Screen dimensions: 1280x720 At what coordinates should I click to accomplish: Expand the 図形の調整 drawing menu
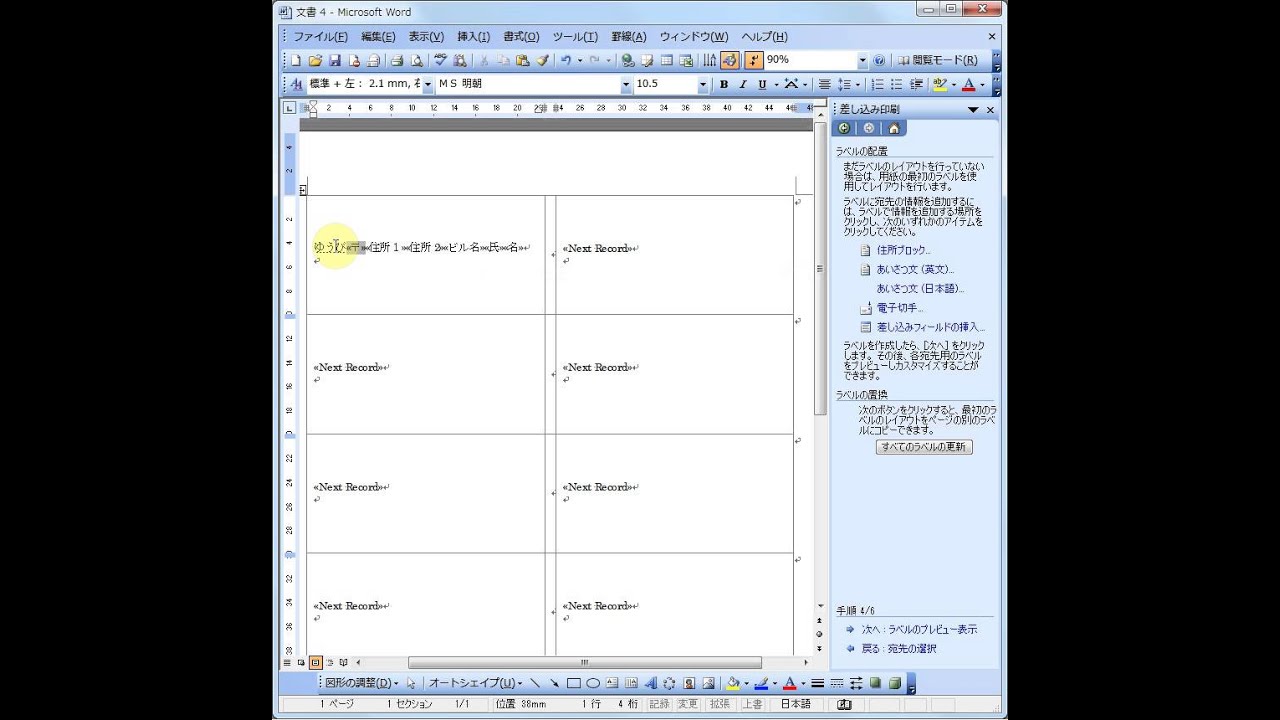361,683
